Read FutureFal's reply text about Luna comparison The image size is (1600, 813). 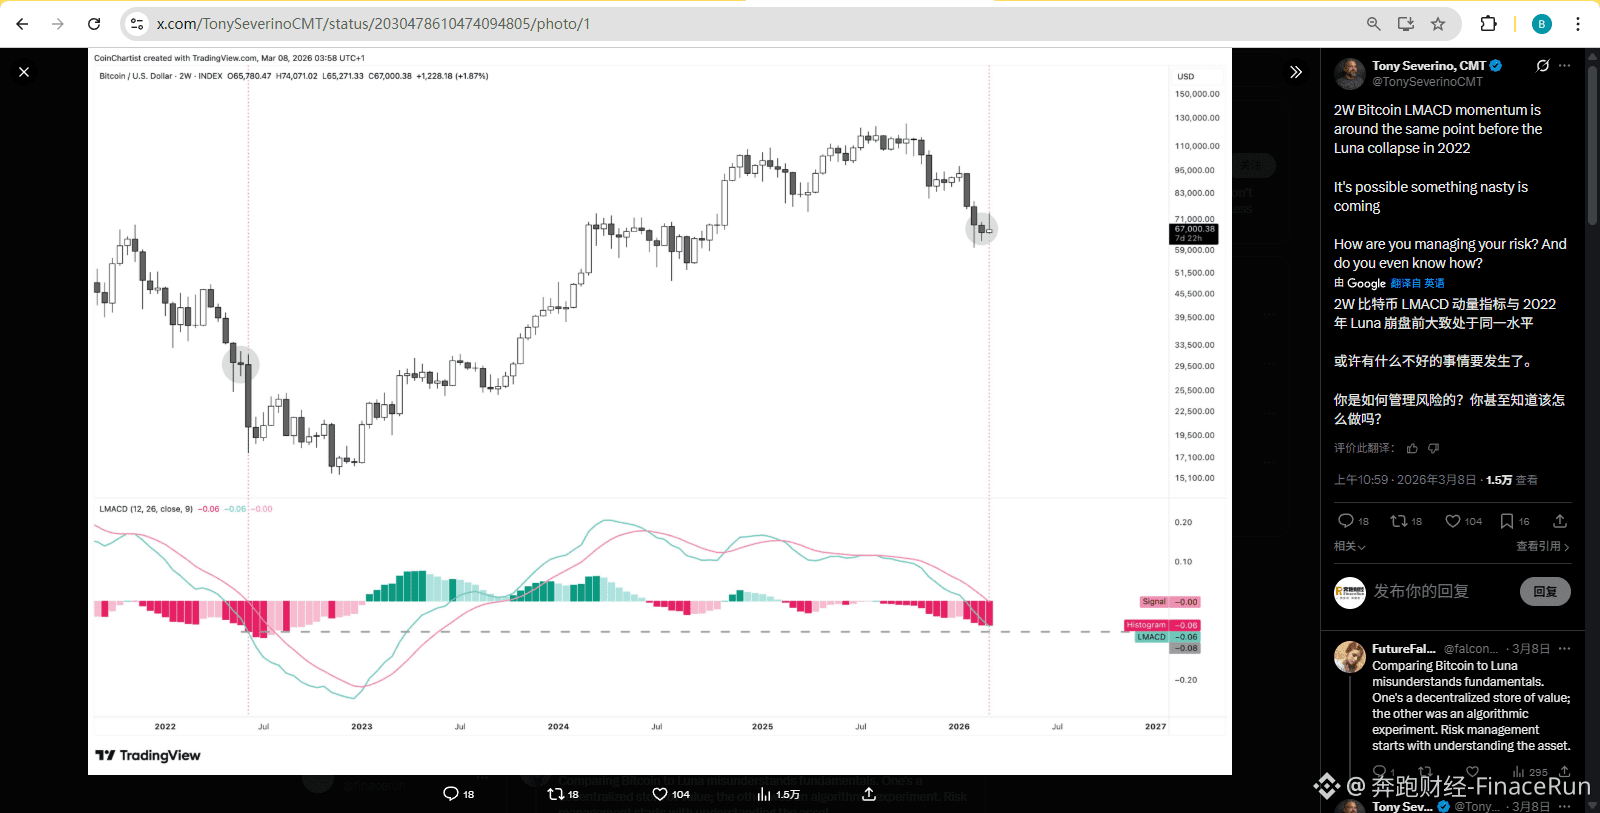pos(1471,706)
